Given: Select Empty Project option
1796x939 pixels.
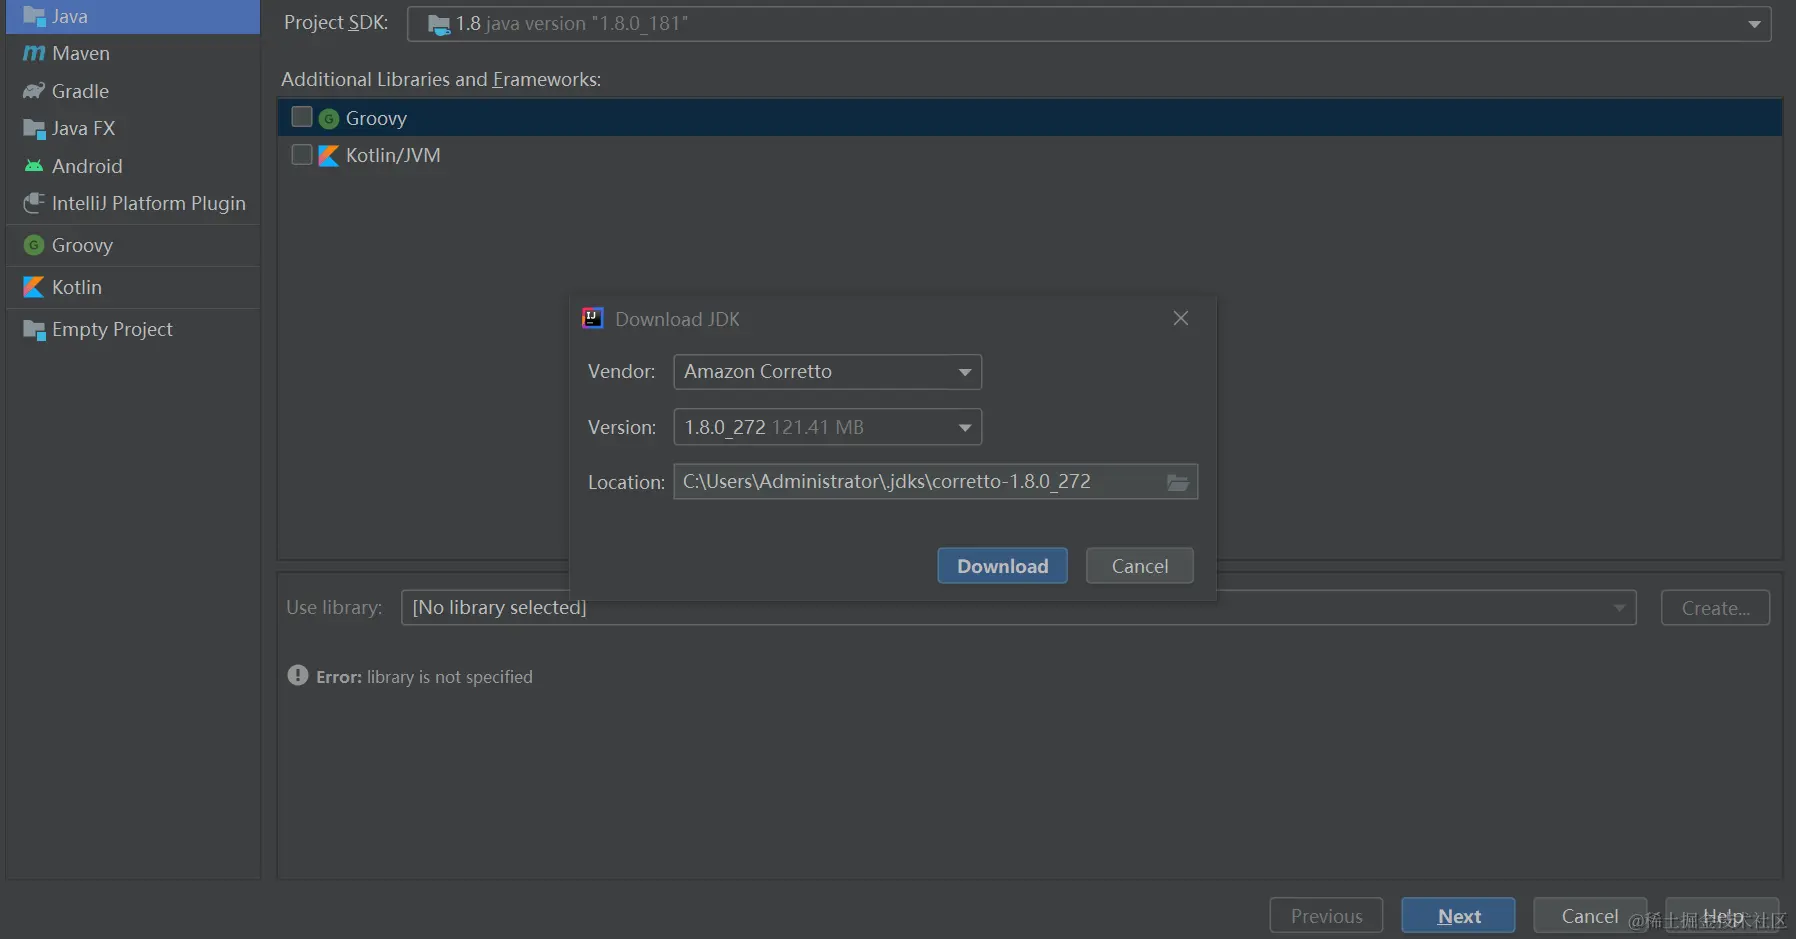Looking at the screenshot, I should point(133,329).
